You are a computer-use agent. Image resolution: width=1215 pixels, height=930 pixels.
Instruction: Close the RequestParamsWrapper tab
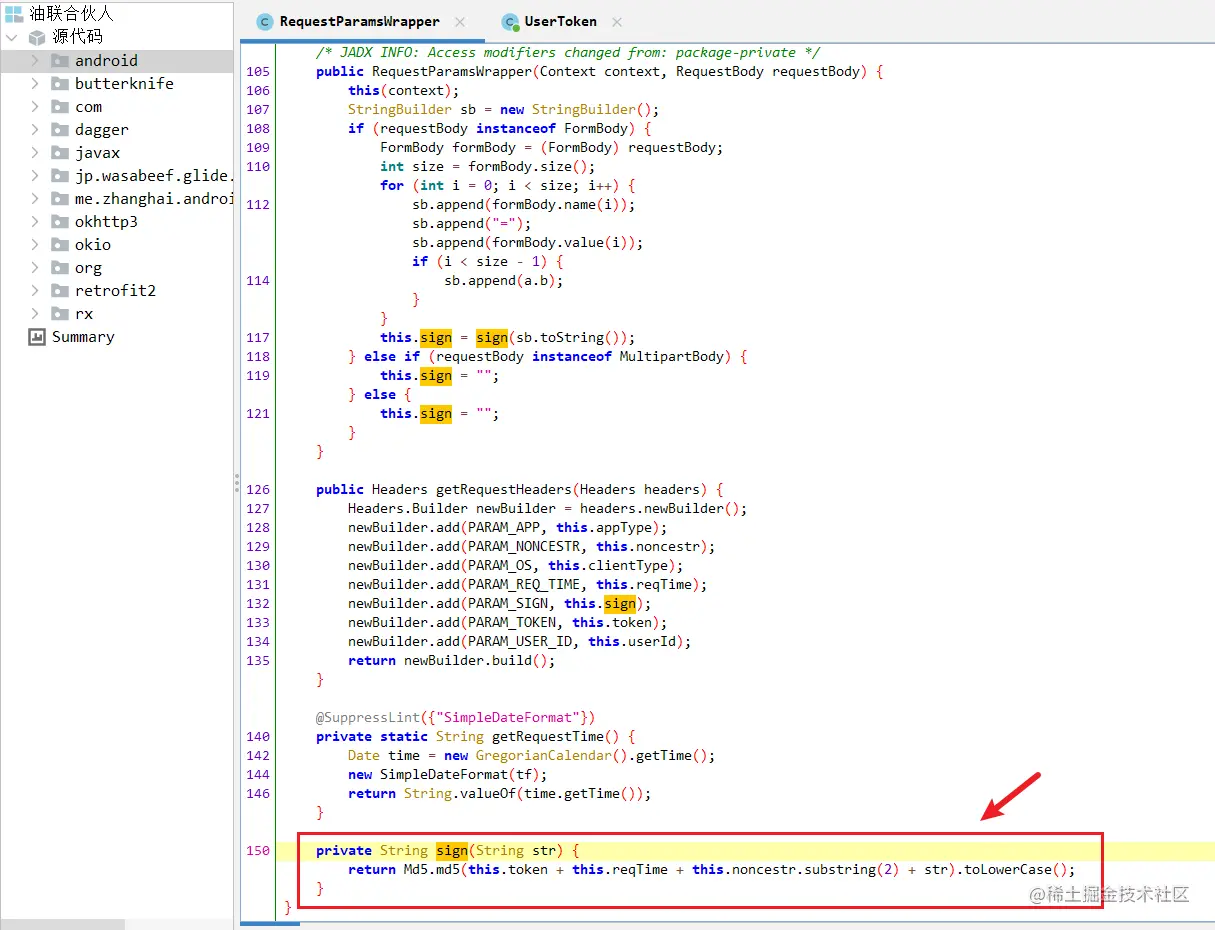(x=460, y=22)
